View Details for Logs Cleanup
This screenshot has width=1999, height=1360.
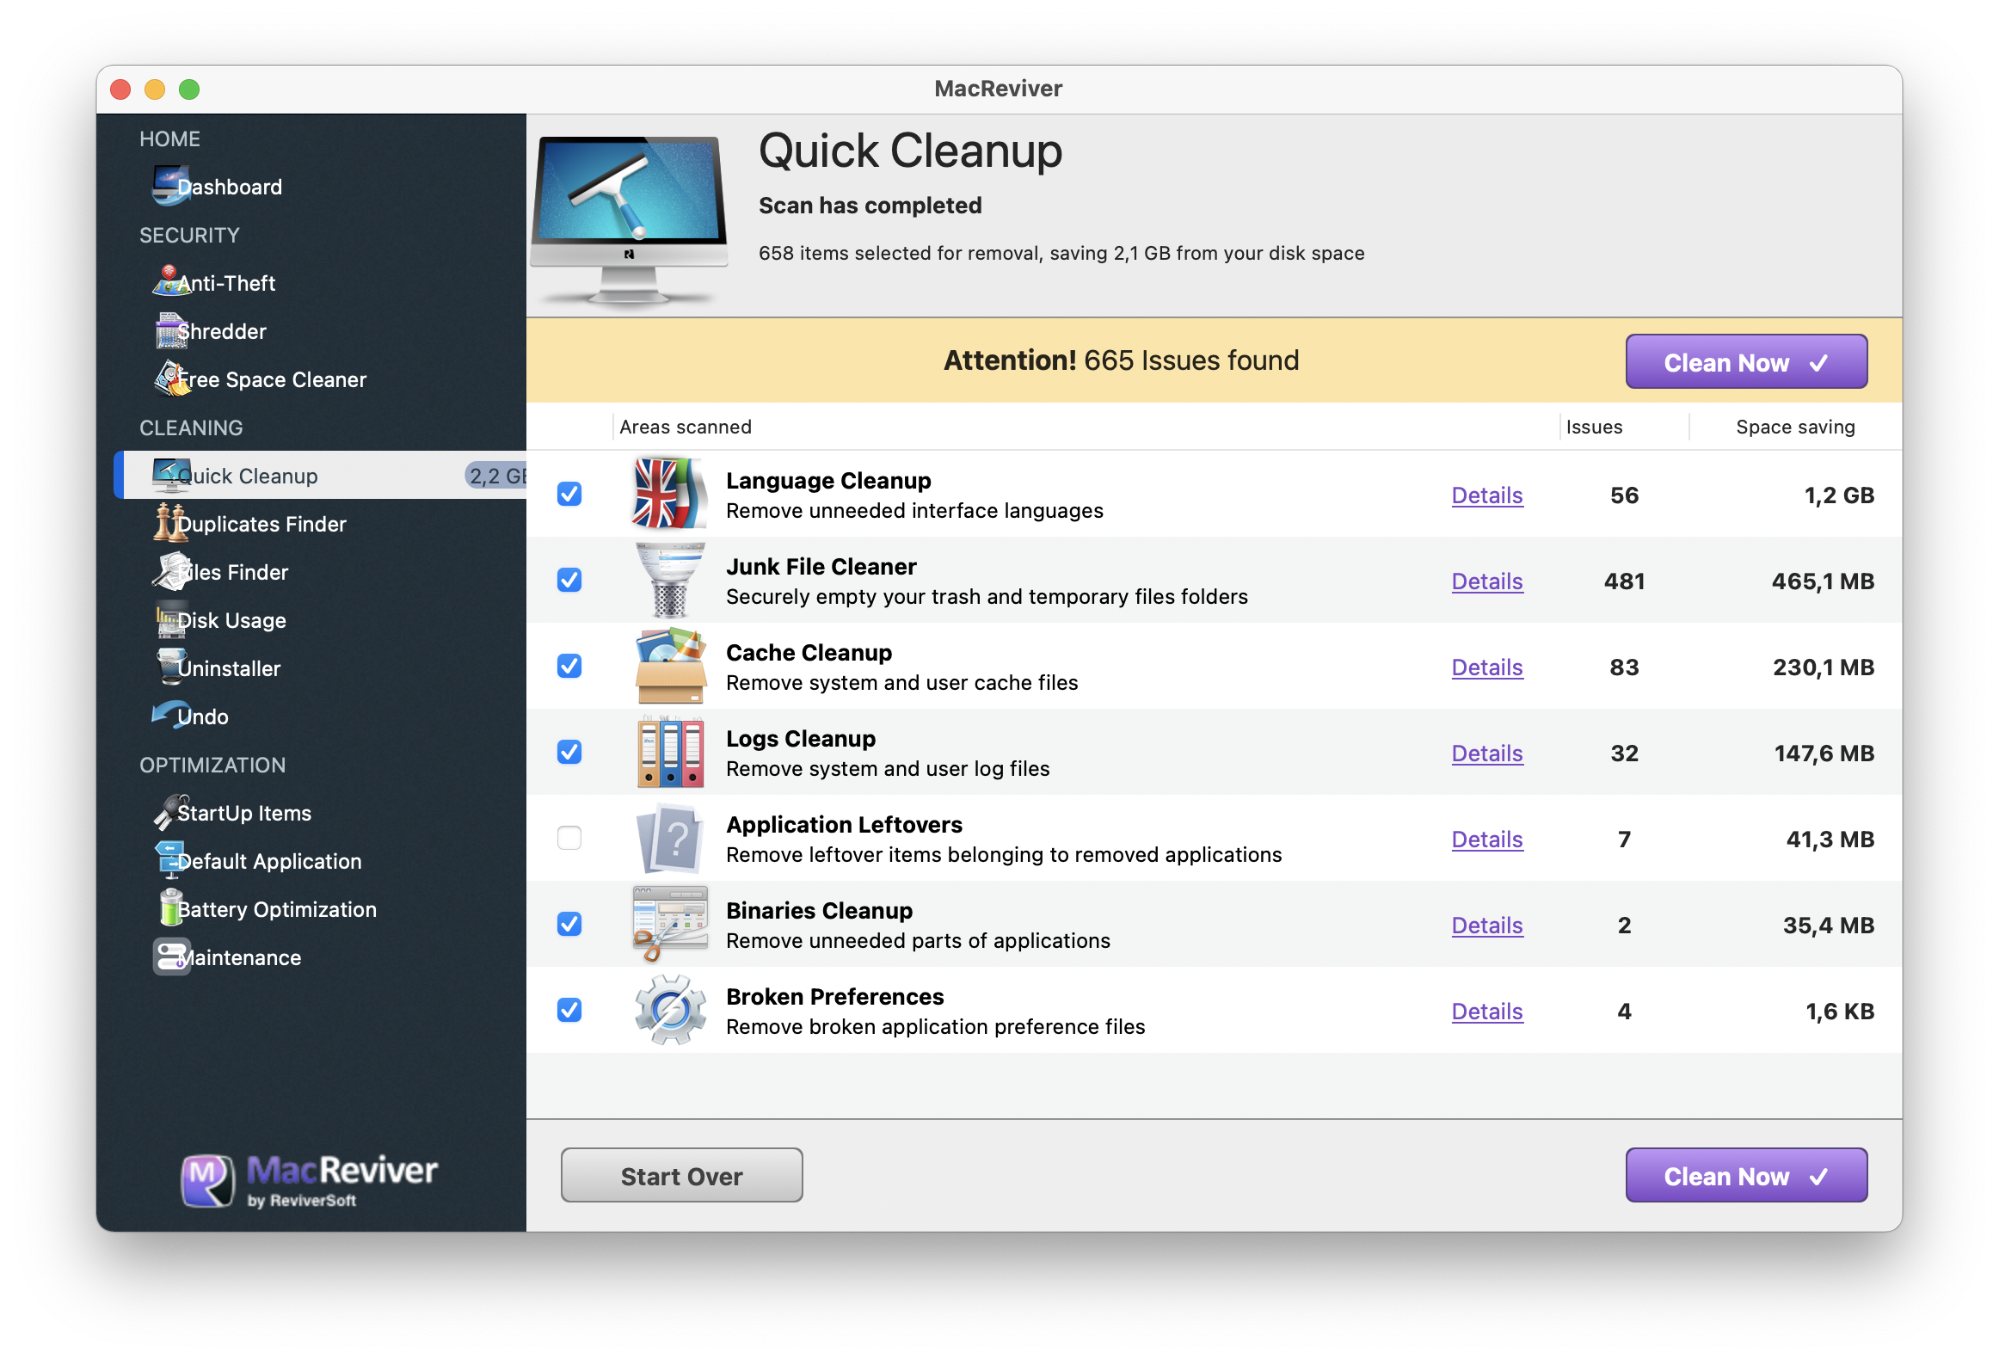tap(1487, 753)
